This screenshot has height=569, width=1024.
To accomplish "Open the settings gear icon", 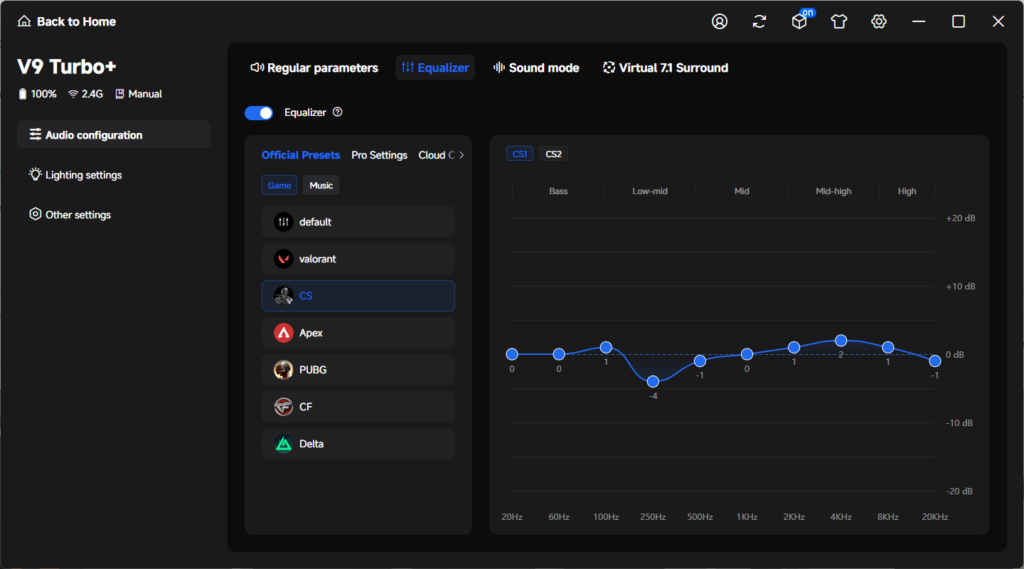I will coord(878,22).
